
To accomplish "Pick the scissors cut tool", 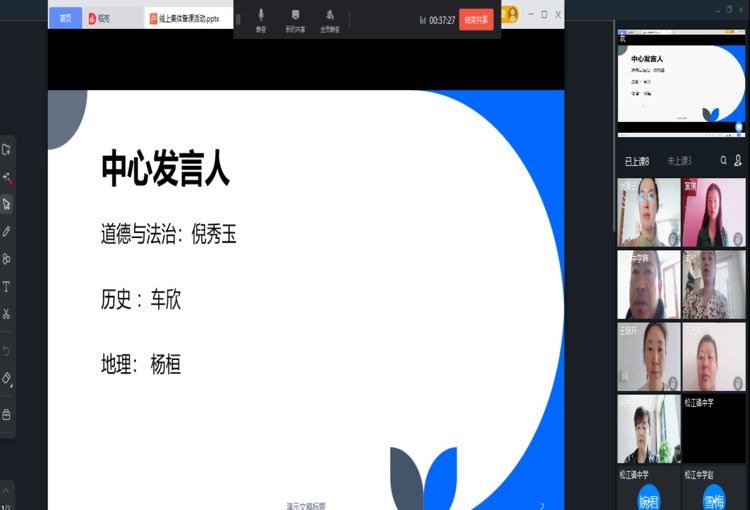I will point(7,314).
